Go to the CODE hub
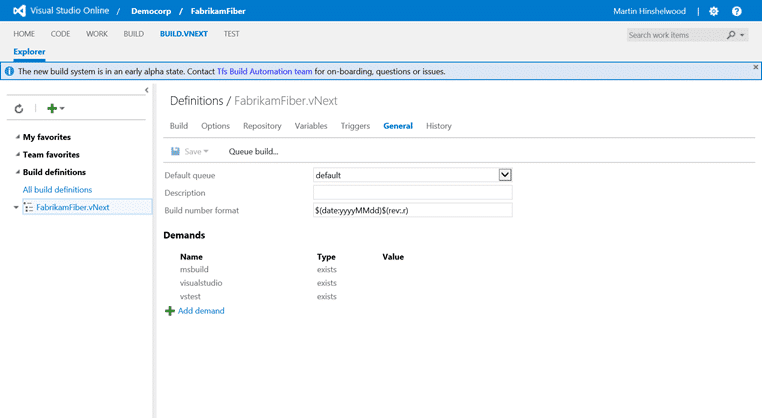Image resolution: width=762 pixels, height=418 pixels. click(60, 34)
